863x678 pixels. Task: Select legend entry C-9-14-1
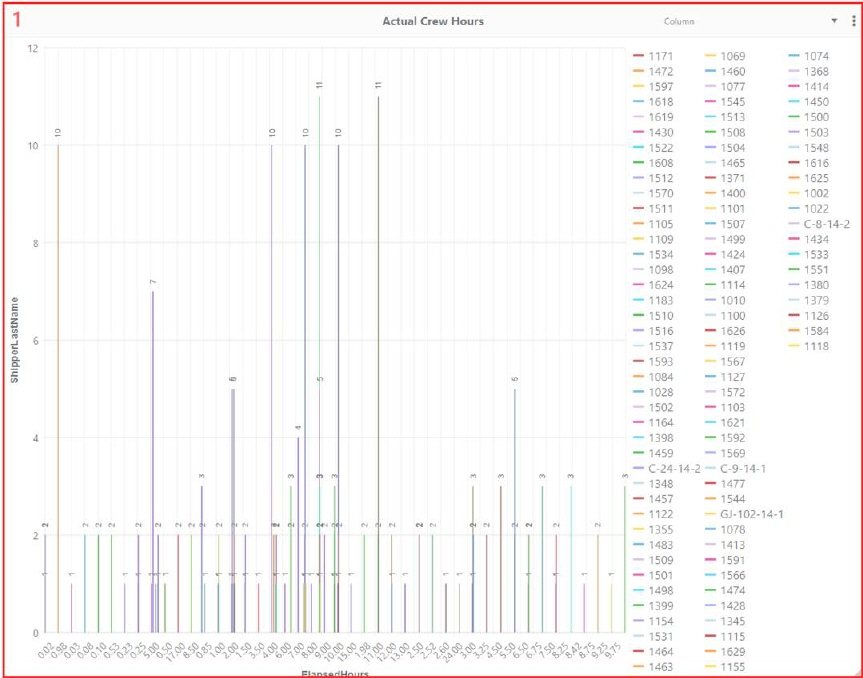(742, 470)
